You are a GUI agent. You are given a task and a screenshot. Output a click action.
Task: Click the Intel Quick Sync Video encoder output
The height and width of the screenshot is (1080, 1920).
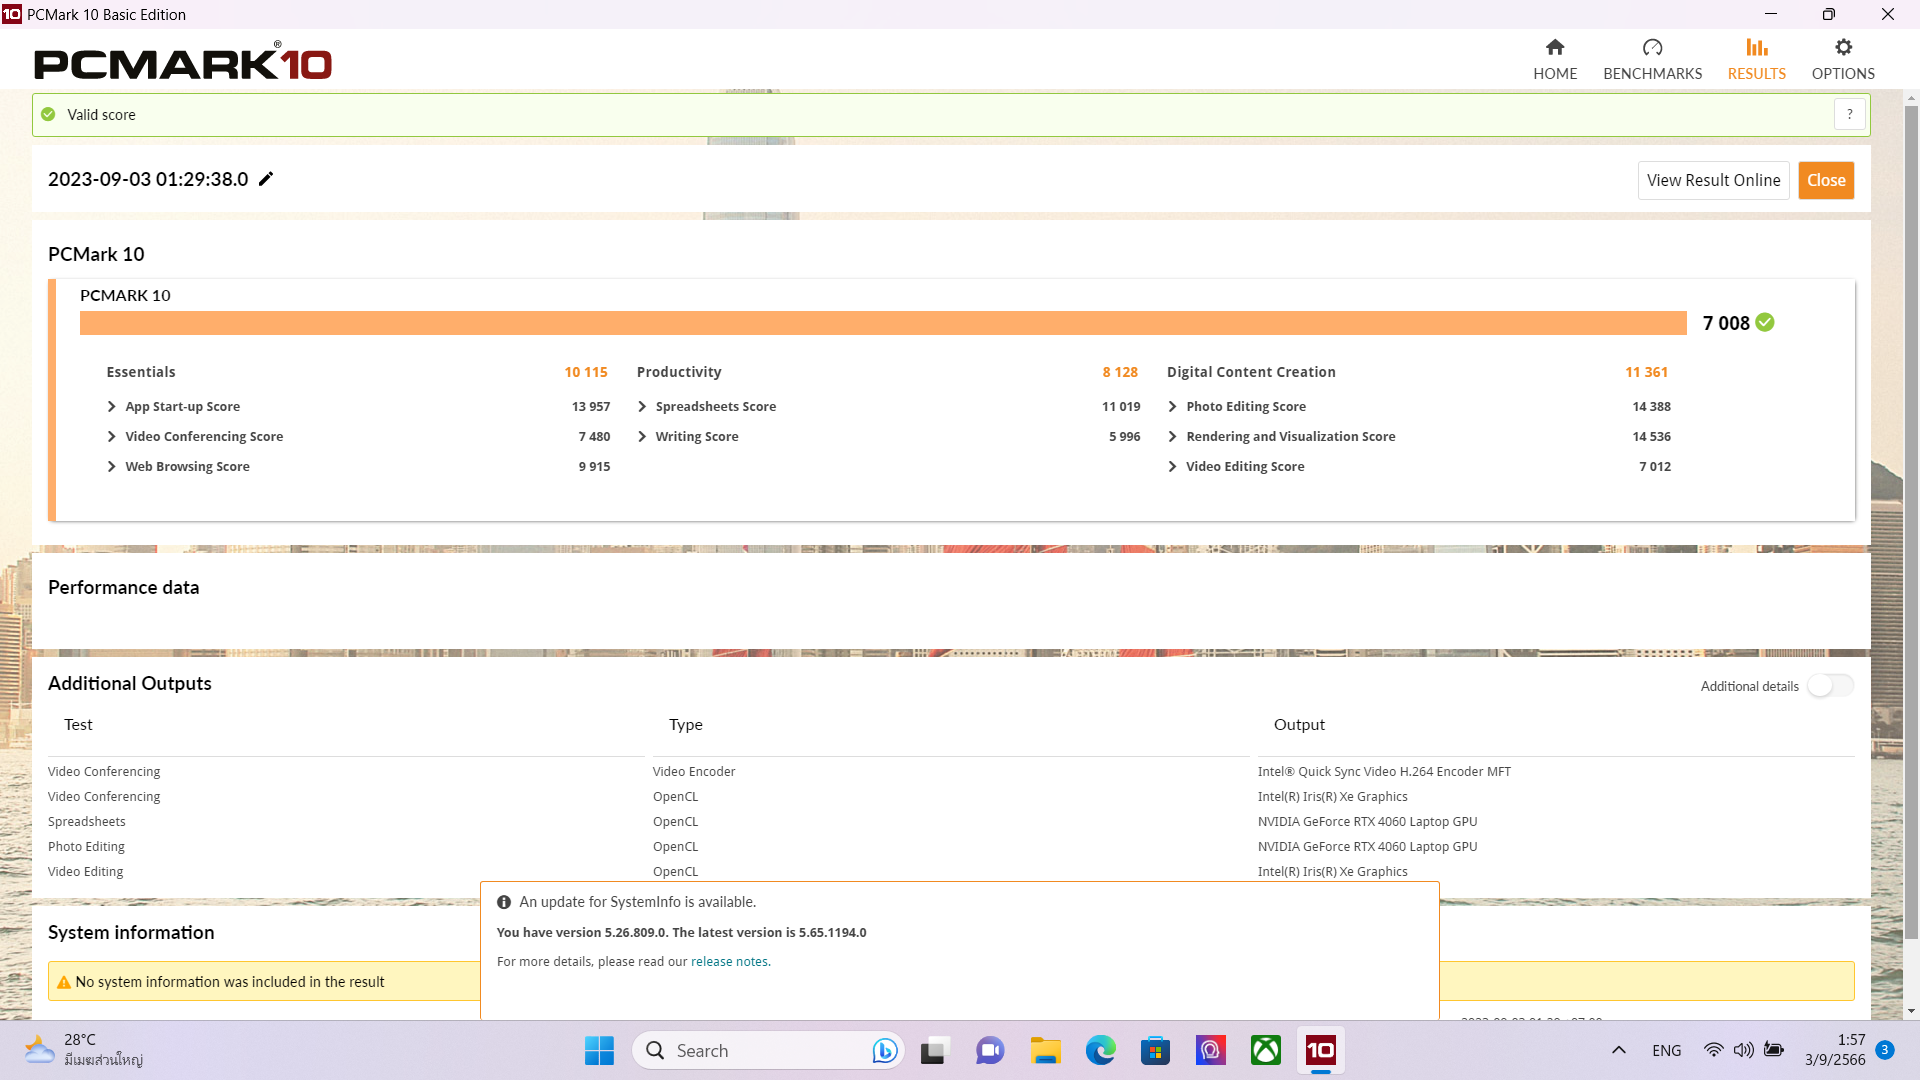(1384, 771)
